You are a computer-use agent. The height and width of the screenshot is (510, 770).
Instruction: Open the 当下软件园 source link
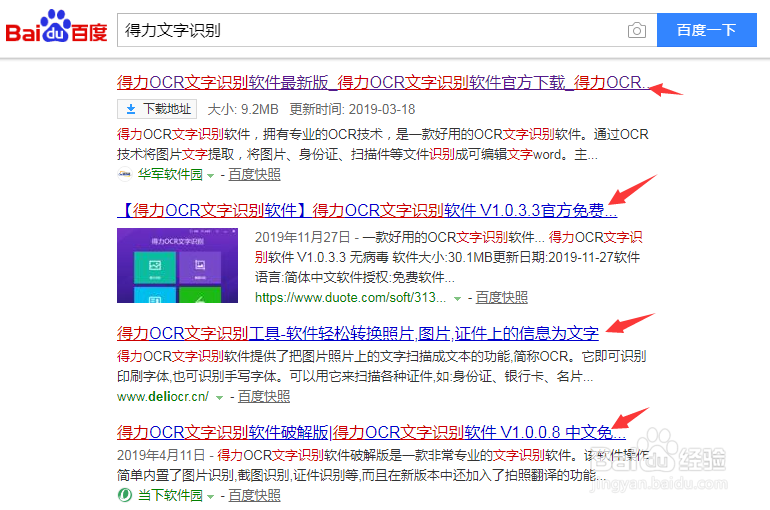point(170,495)
